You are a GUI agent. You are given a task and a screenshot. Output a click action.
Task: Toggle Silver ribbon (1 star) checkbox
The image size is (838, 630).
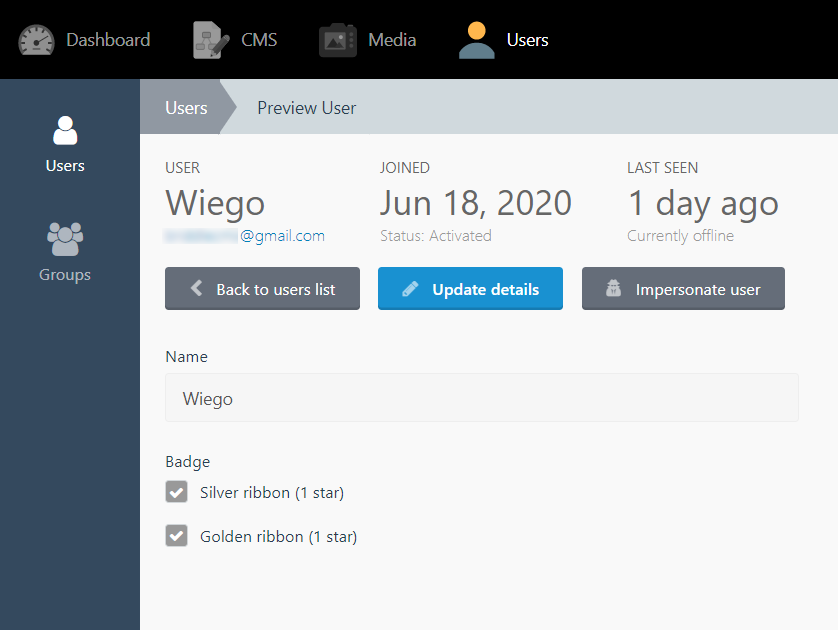(176, 492)
